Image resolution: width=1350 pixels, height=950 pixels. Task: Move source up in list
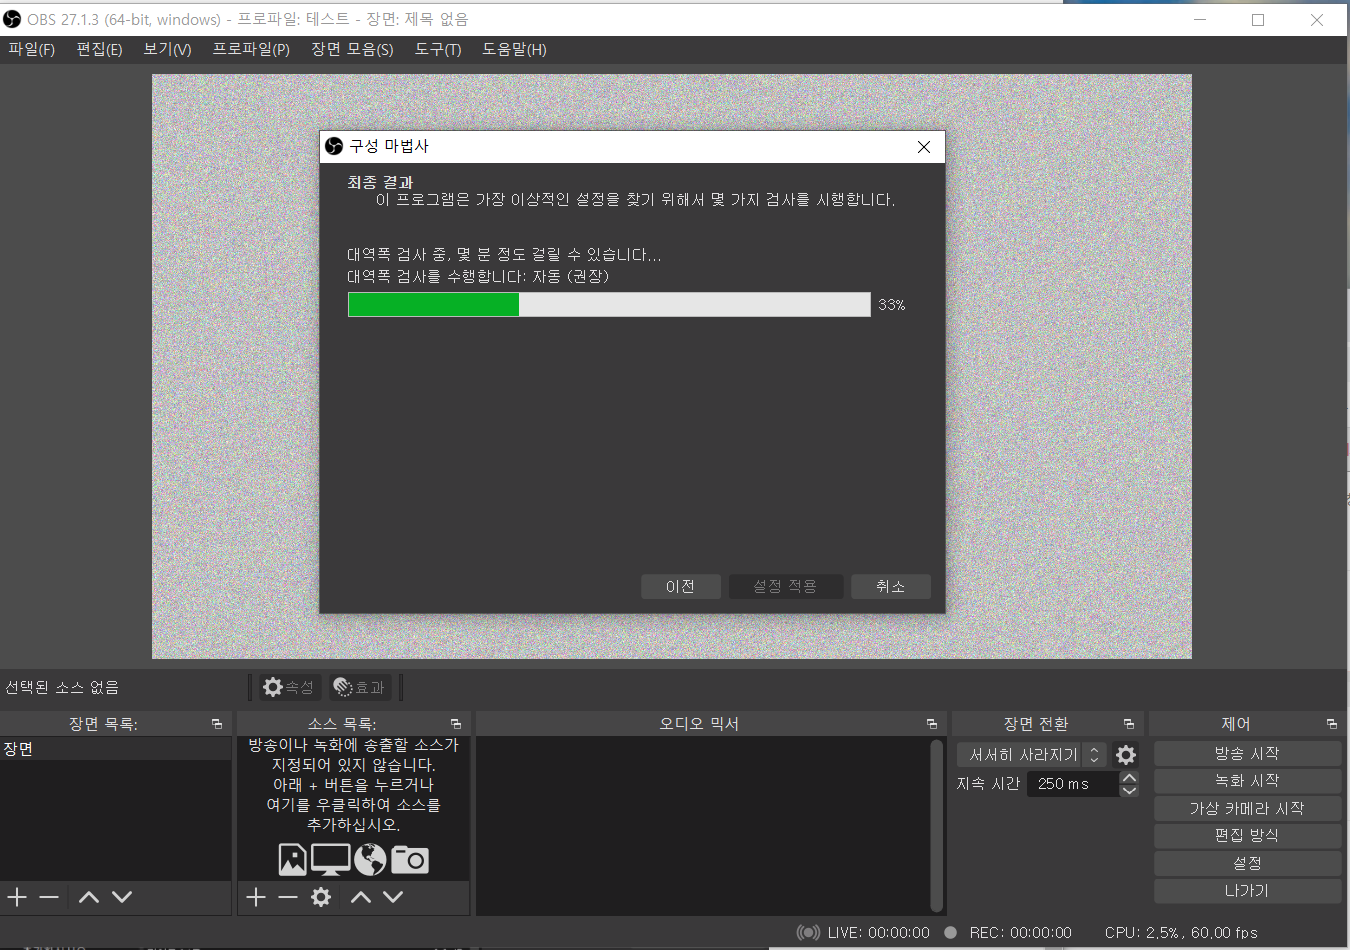pyautogui.click(x=361, y=897)
